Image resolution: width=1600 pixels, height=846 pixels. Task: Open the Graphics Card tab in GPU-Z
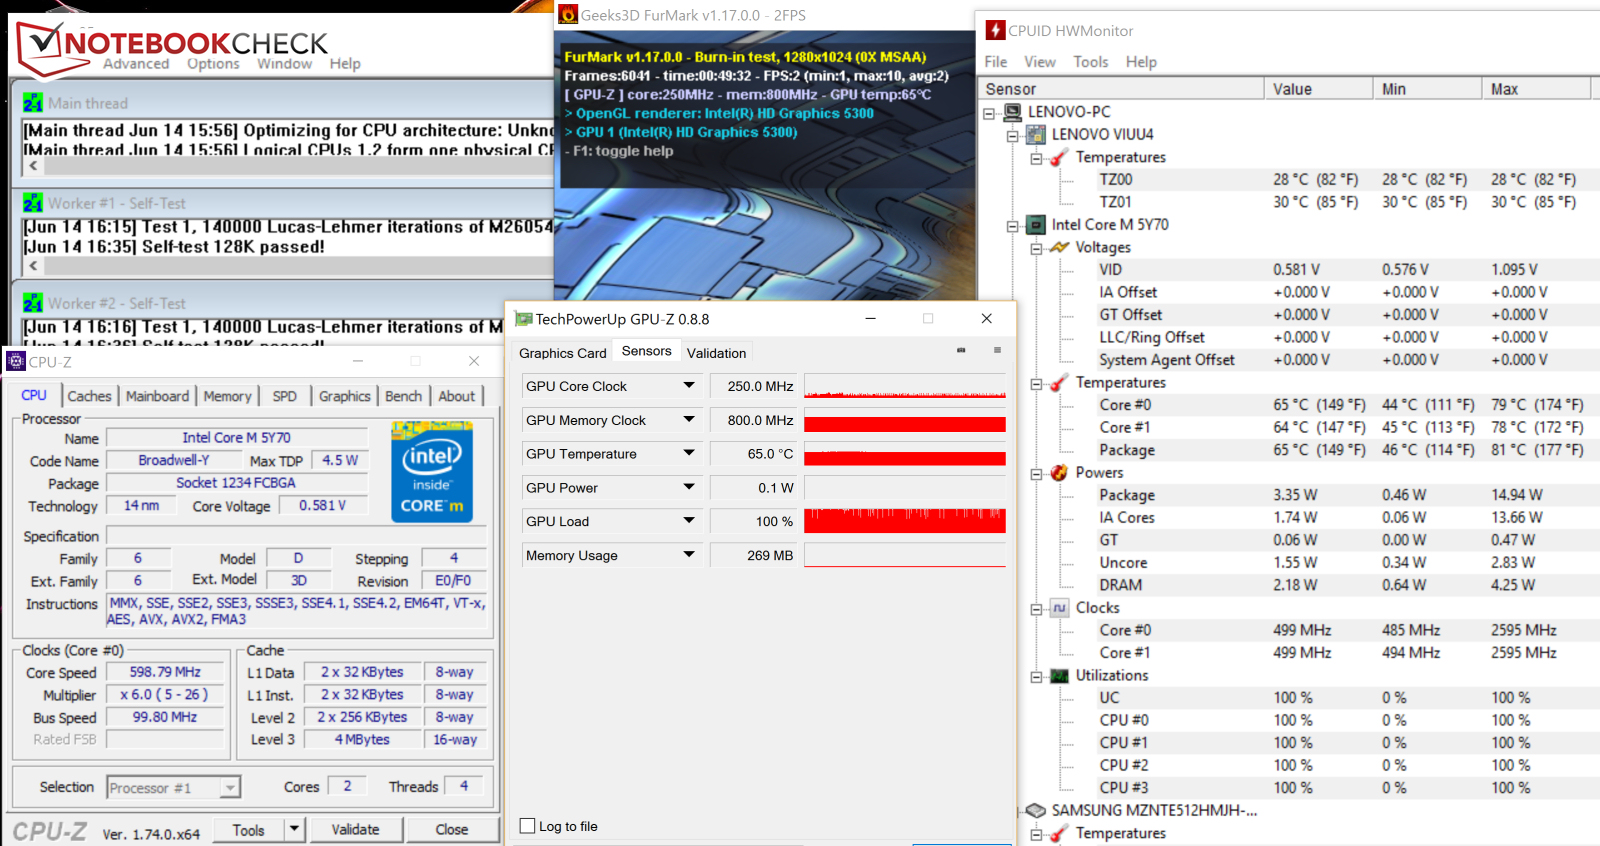click(x=562, y=353)
